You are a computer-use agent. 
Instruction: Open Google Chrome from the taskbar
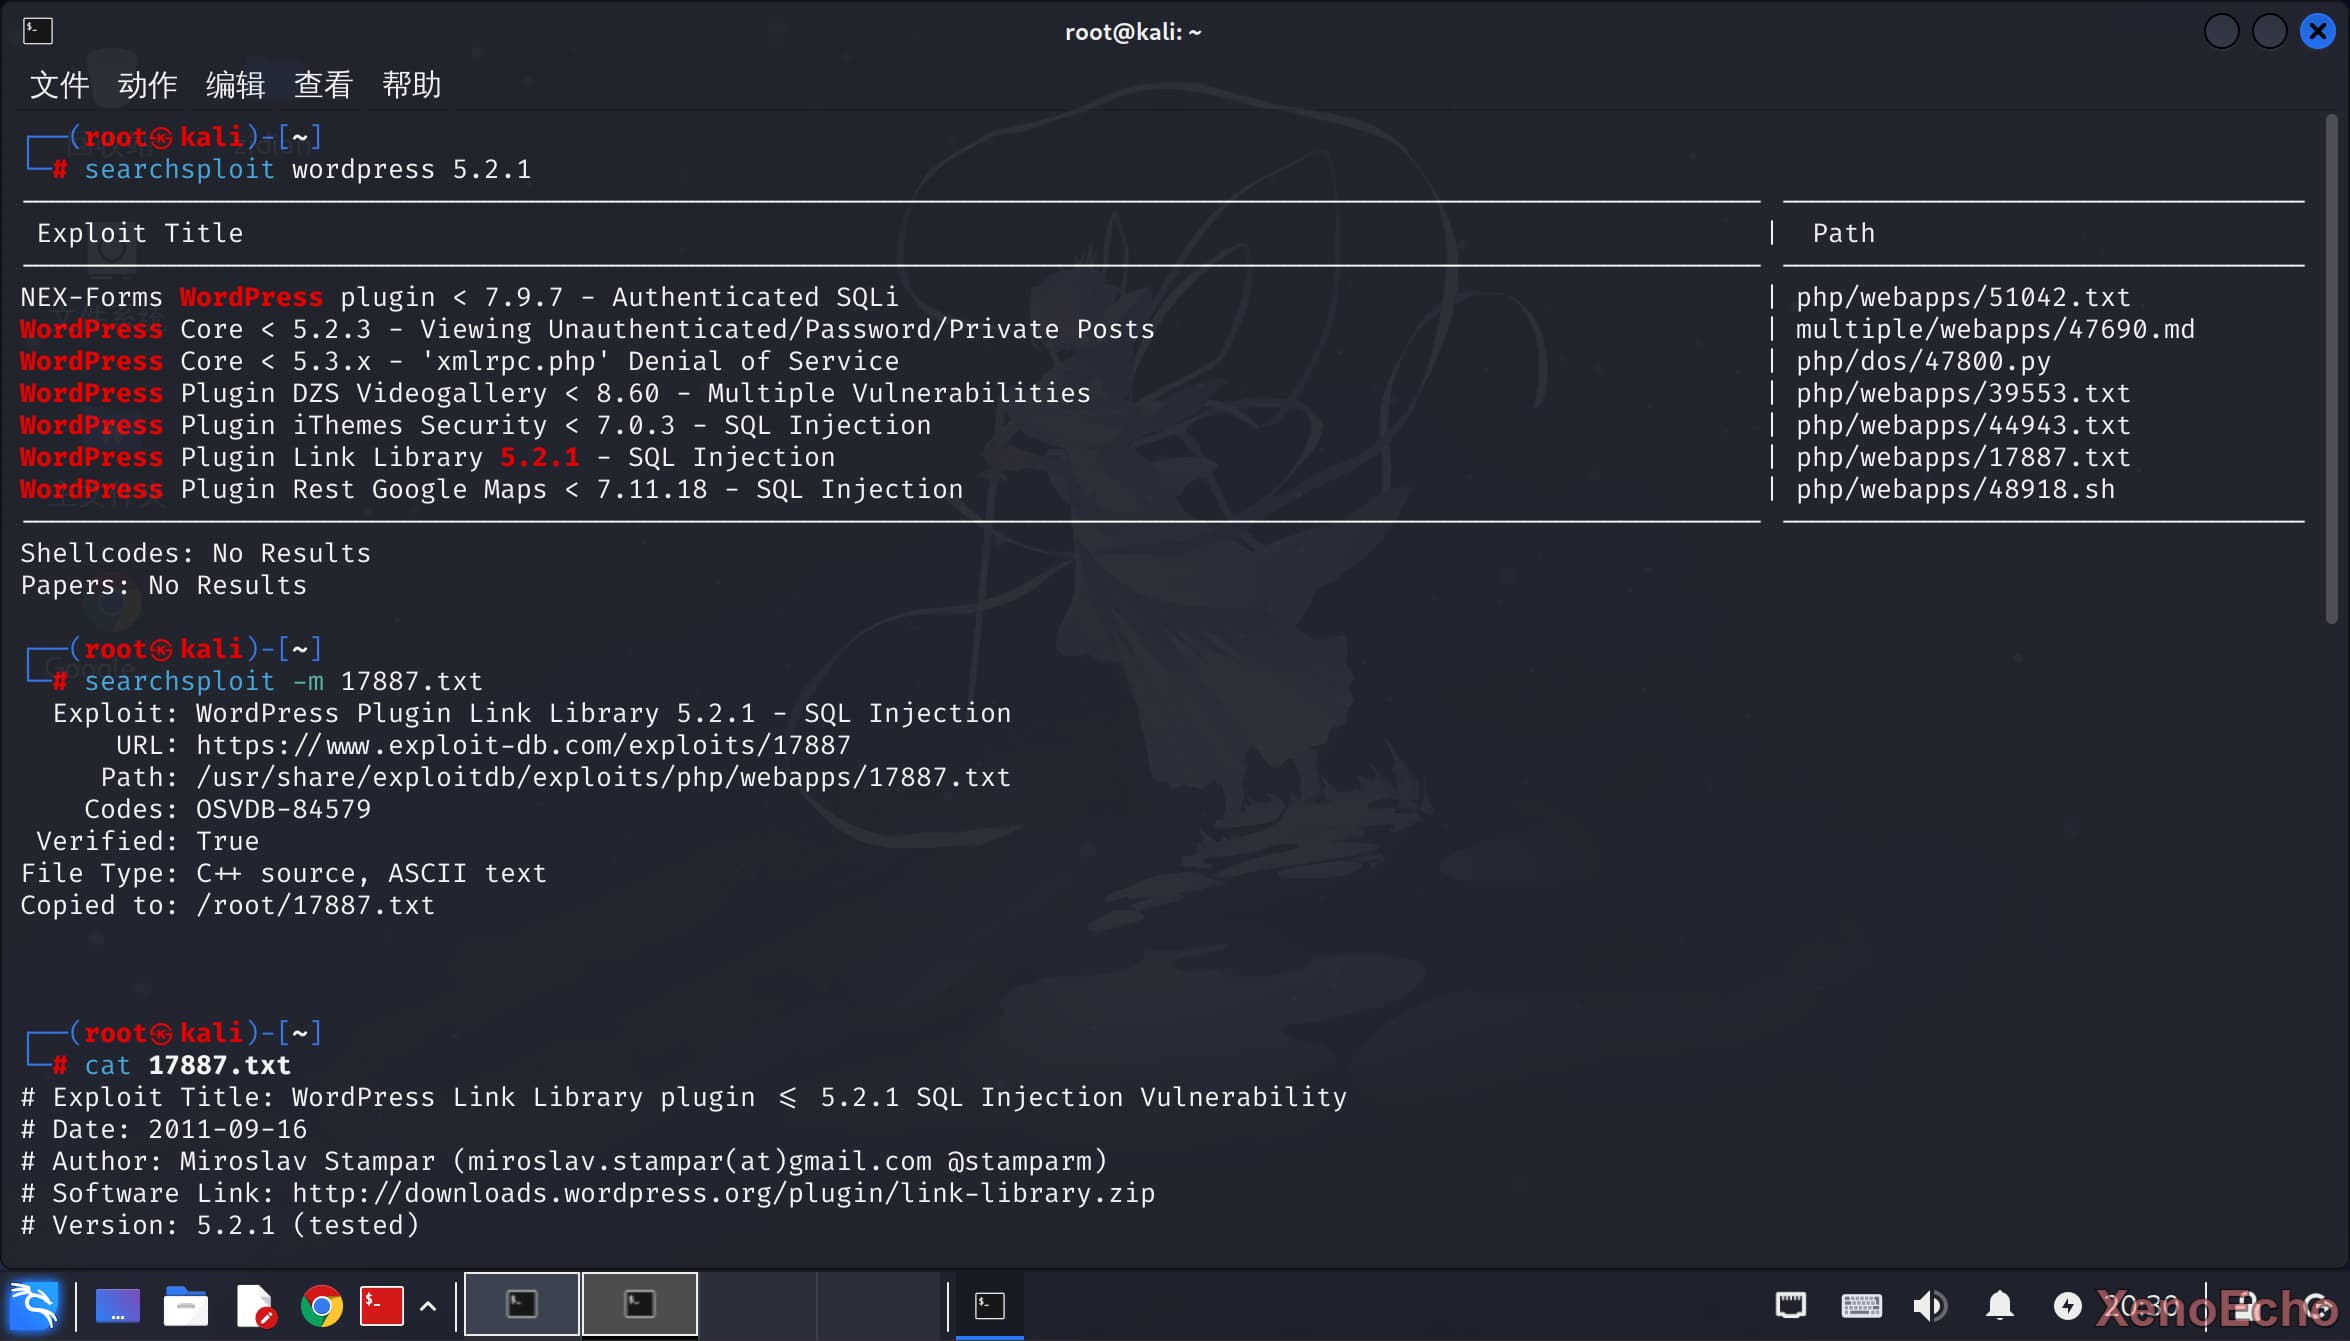(x=321, y=1305)
